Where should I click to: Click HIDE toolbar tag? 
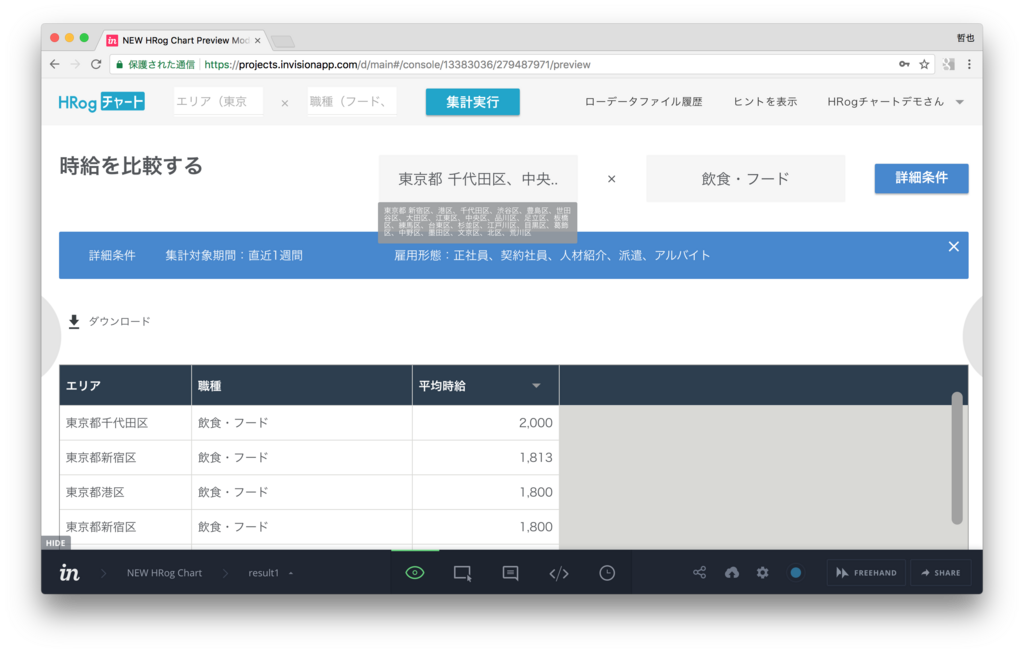coord(56,543)
